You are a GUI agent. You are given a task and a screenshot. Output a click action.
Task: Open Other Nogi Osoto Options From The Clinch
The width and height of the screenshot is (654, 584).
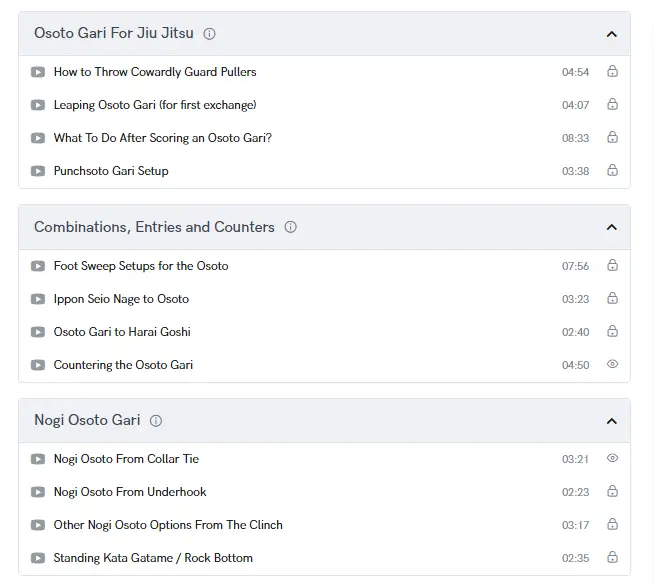point(168,525)
